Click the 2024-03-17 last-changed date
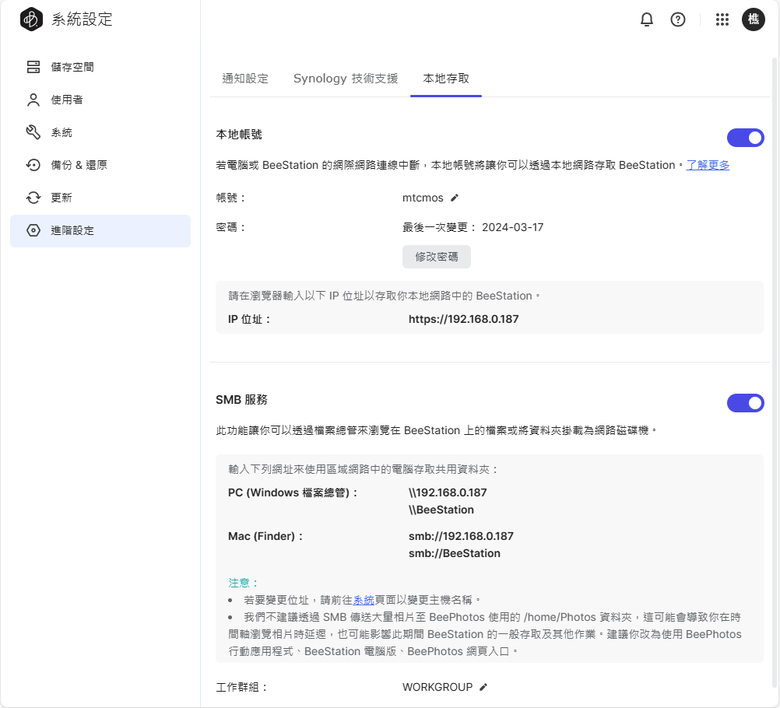780x708 pixels. coord(513,227)
